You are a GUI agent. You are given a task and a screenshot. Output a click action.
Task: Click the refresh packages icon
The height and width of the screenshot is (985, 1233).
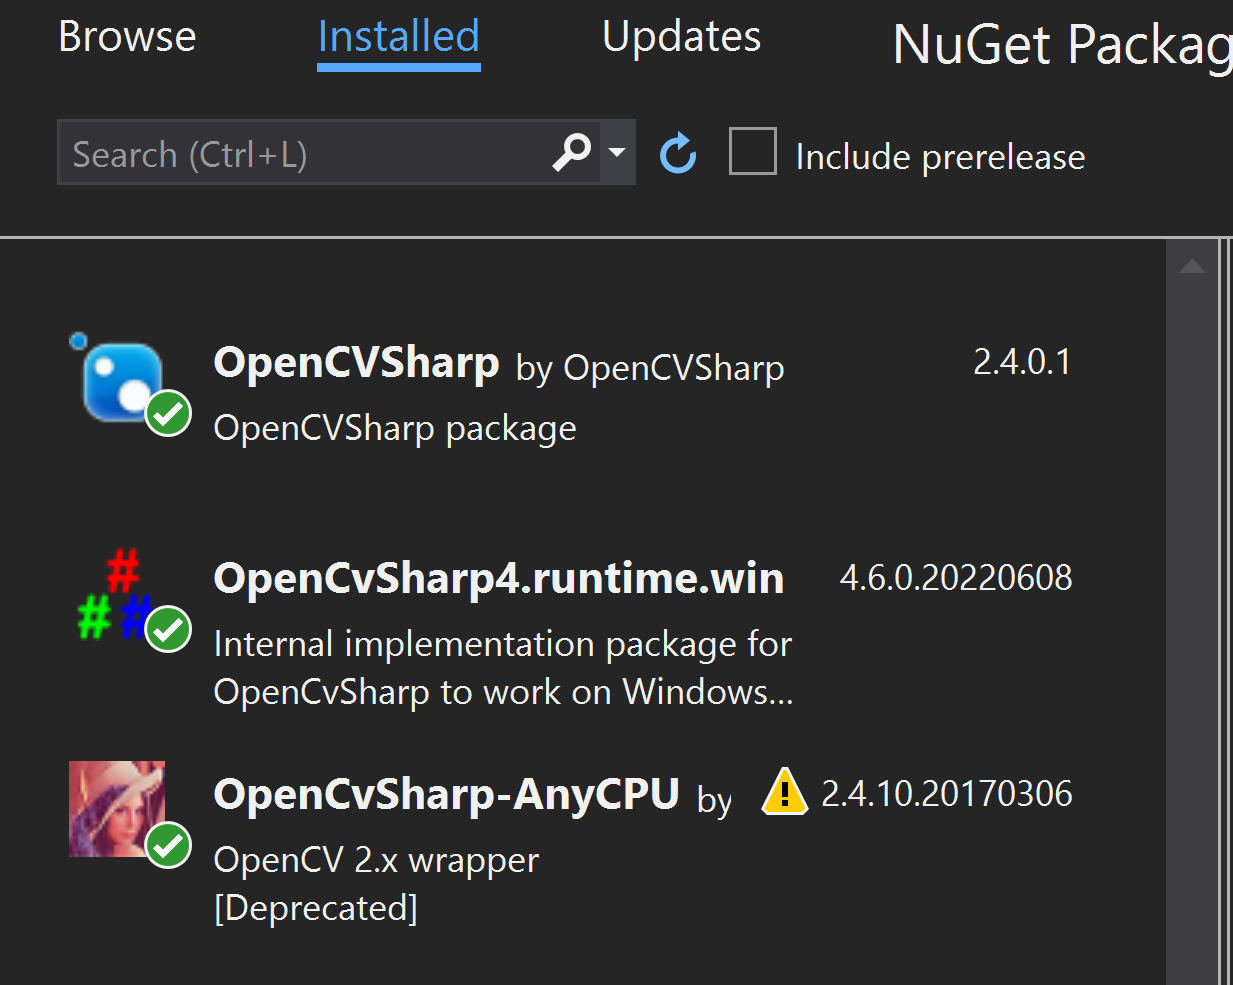[x=678, y=152]
